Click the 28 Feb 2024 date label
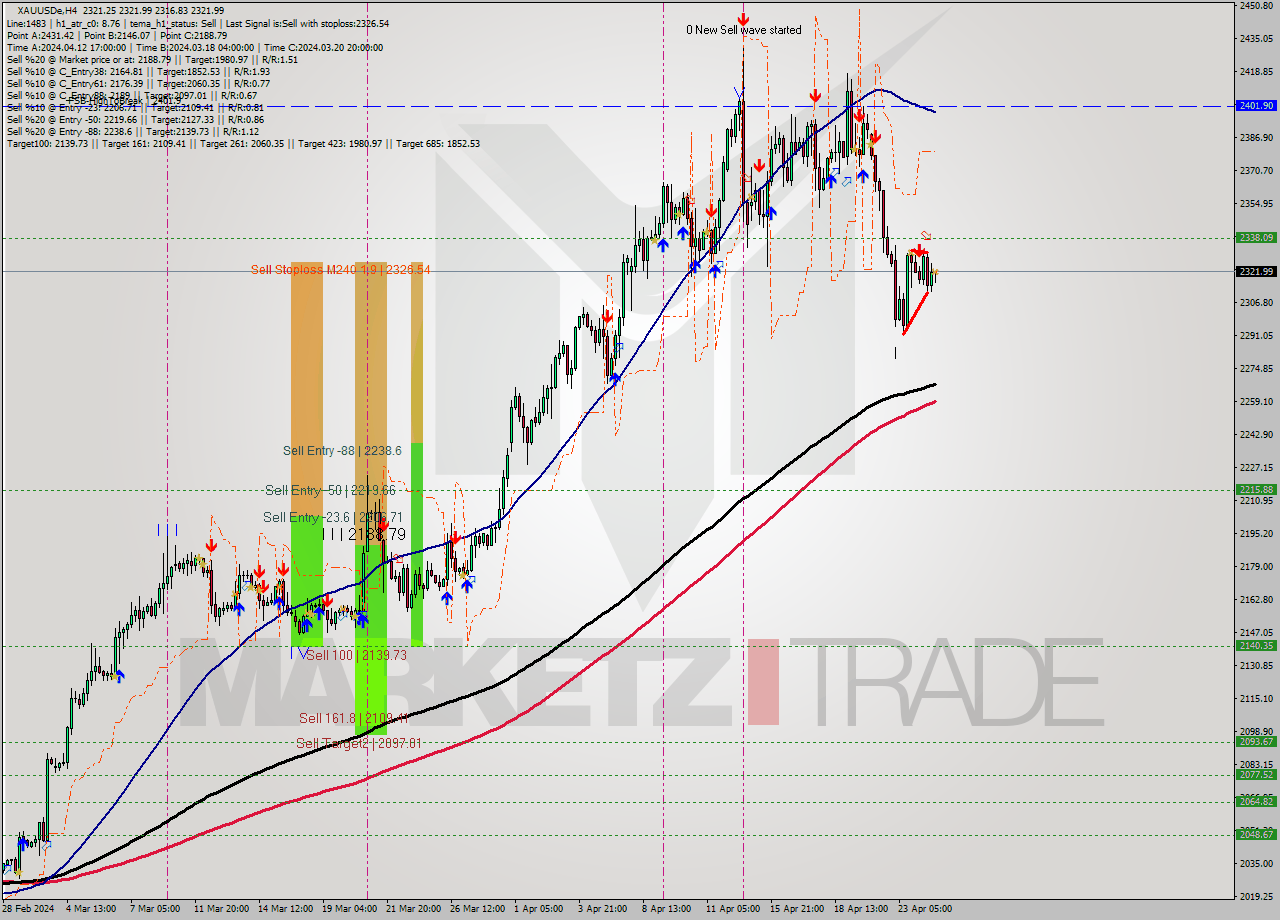Viewport: 1280px width, 920px height. [x=27, y=909]
